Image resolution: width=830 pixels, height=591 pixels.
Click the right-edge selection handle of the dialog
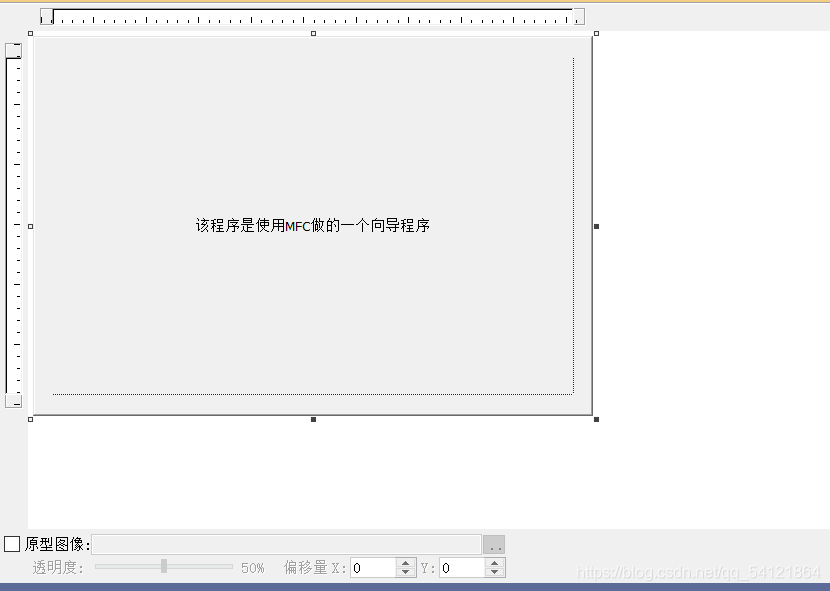pos(597,226)
